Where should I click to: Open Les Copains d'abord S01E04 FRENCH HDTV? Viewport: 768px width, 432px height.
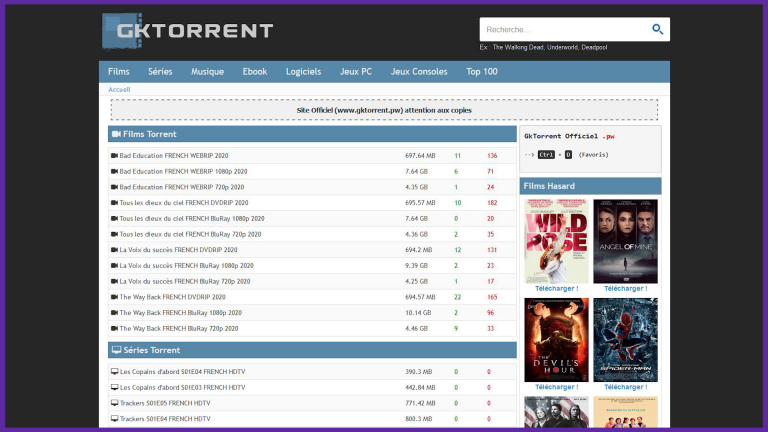pyautogui.click(x=183, y=372)
